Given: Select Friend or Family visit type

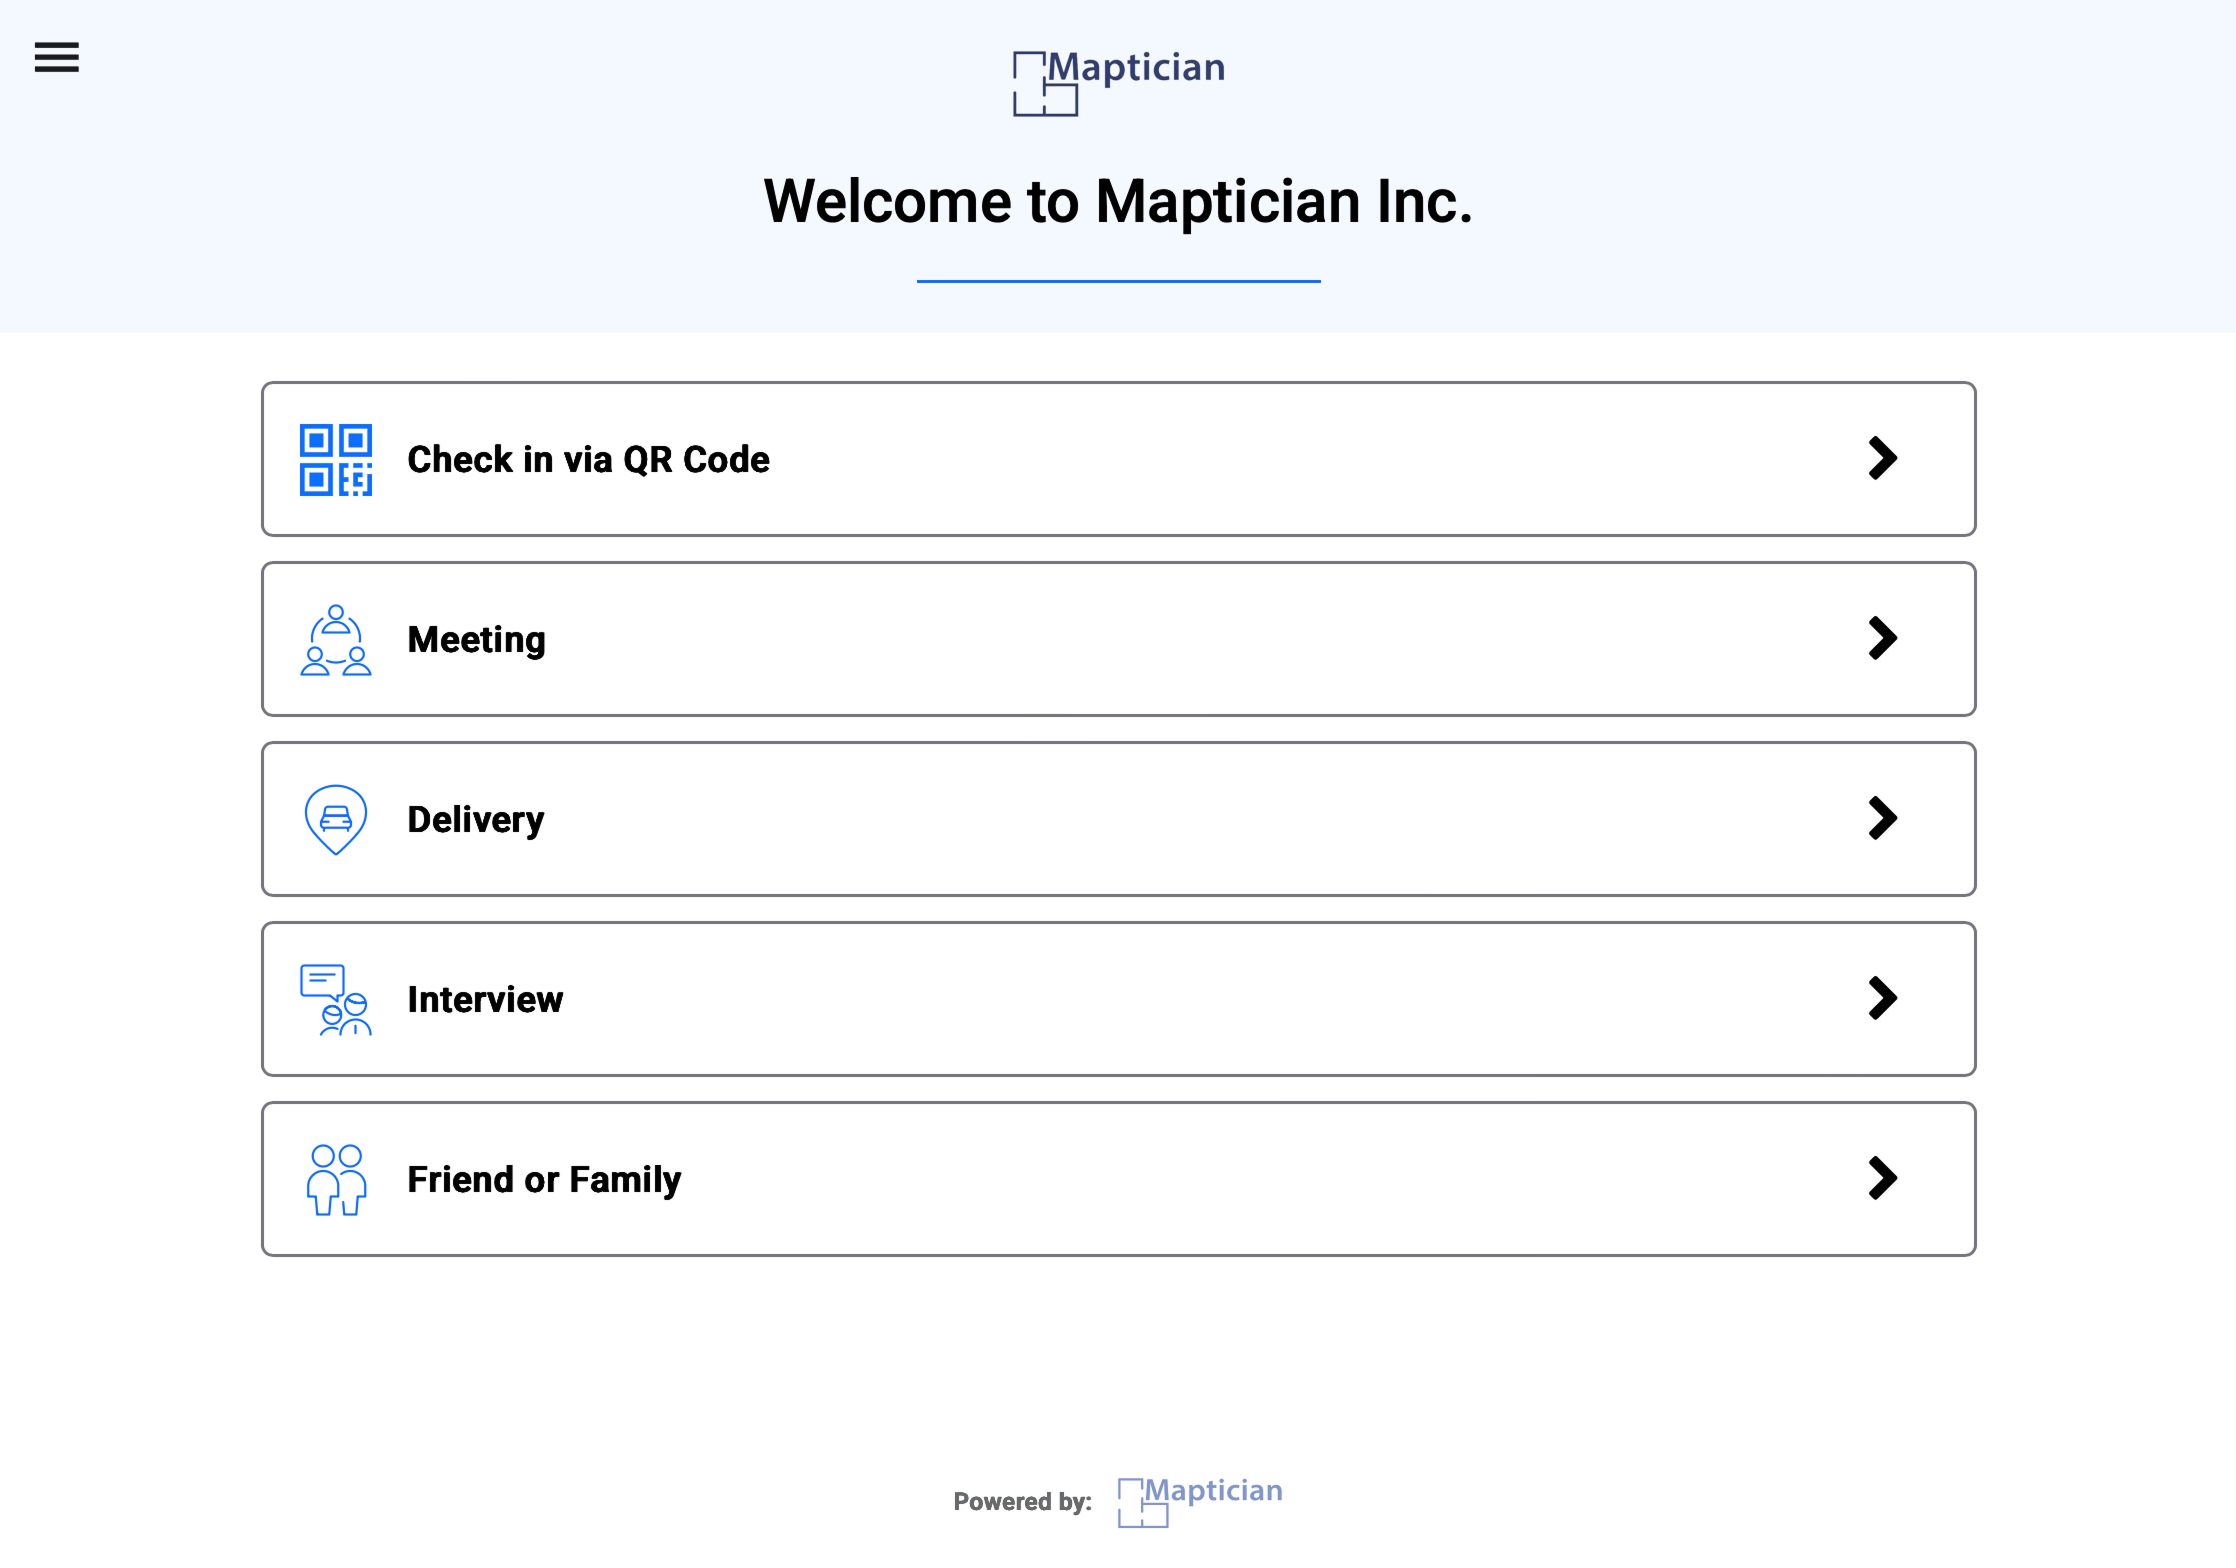Looking at the screenshot, I should click(x=1118, y=1179).
